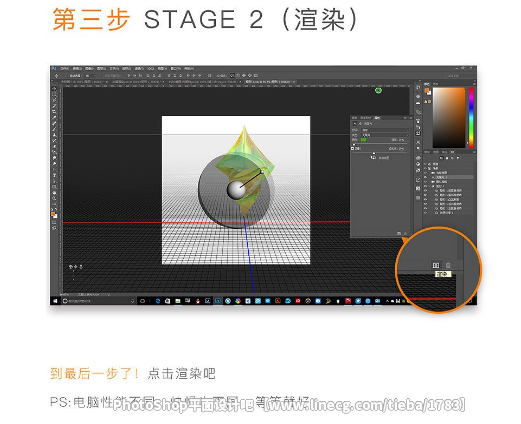Click the out-of-gamut warning icon in Color panel
Viewport: 521px width, 424px height.
(x=426, y=102)
